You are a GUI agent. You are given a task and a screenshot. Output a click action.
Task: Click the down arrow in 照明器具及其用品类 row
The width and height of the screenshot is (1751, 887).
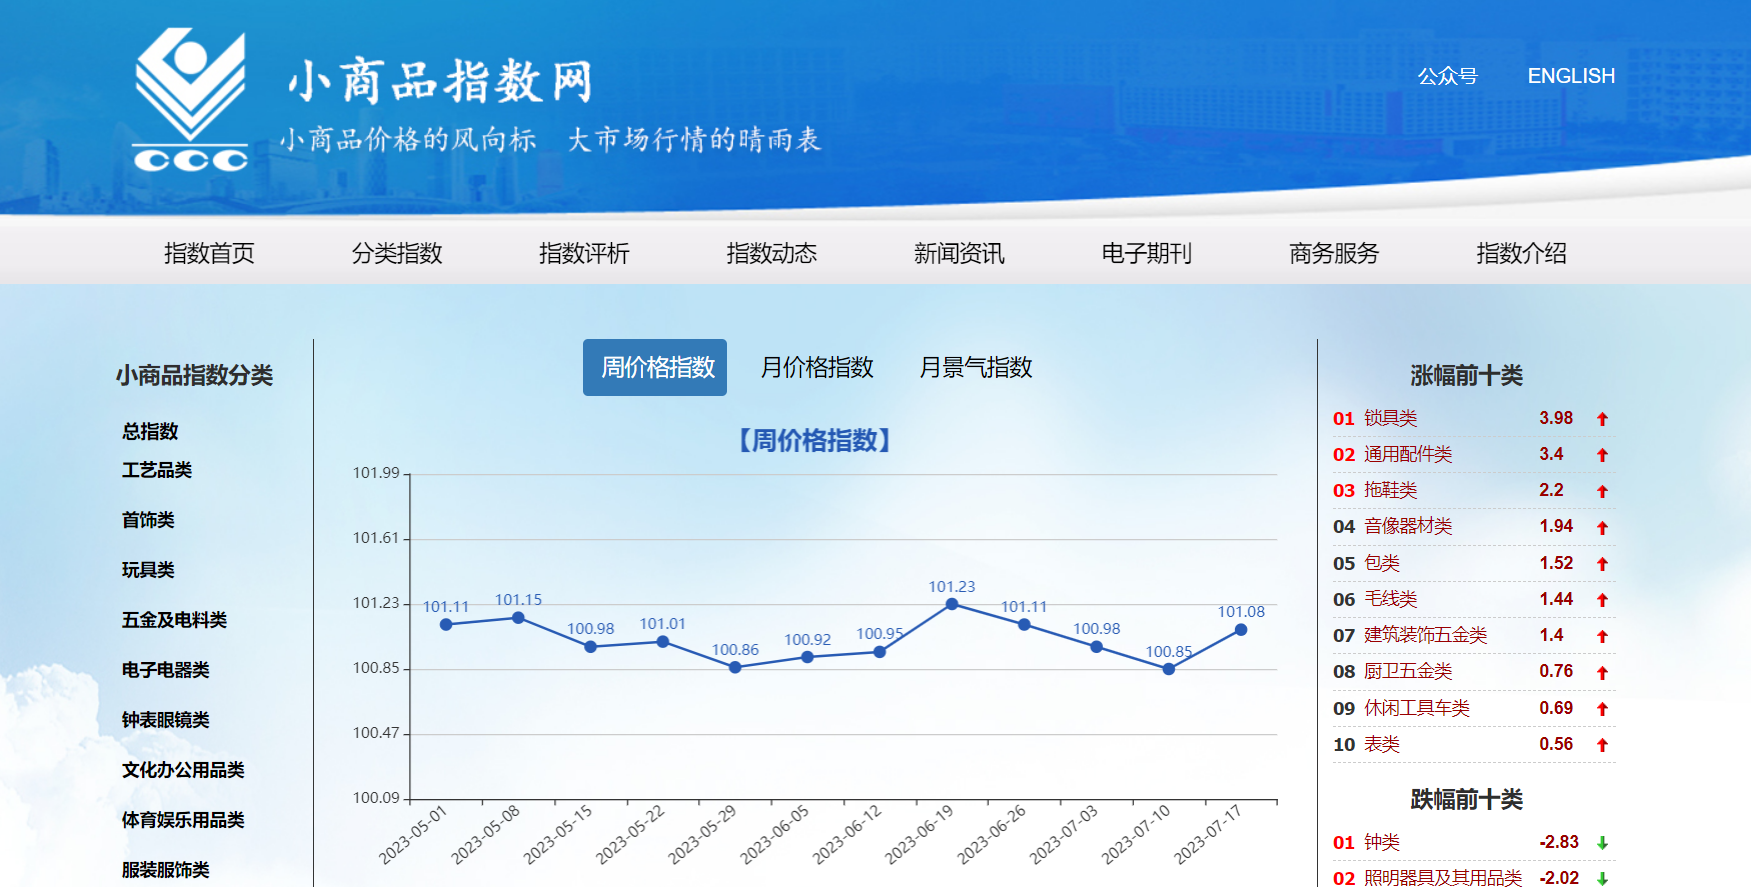(x=1602, y=878)
